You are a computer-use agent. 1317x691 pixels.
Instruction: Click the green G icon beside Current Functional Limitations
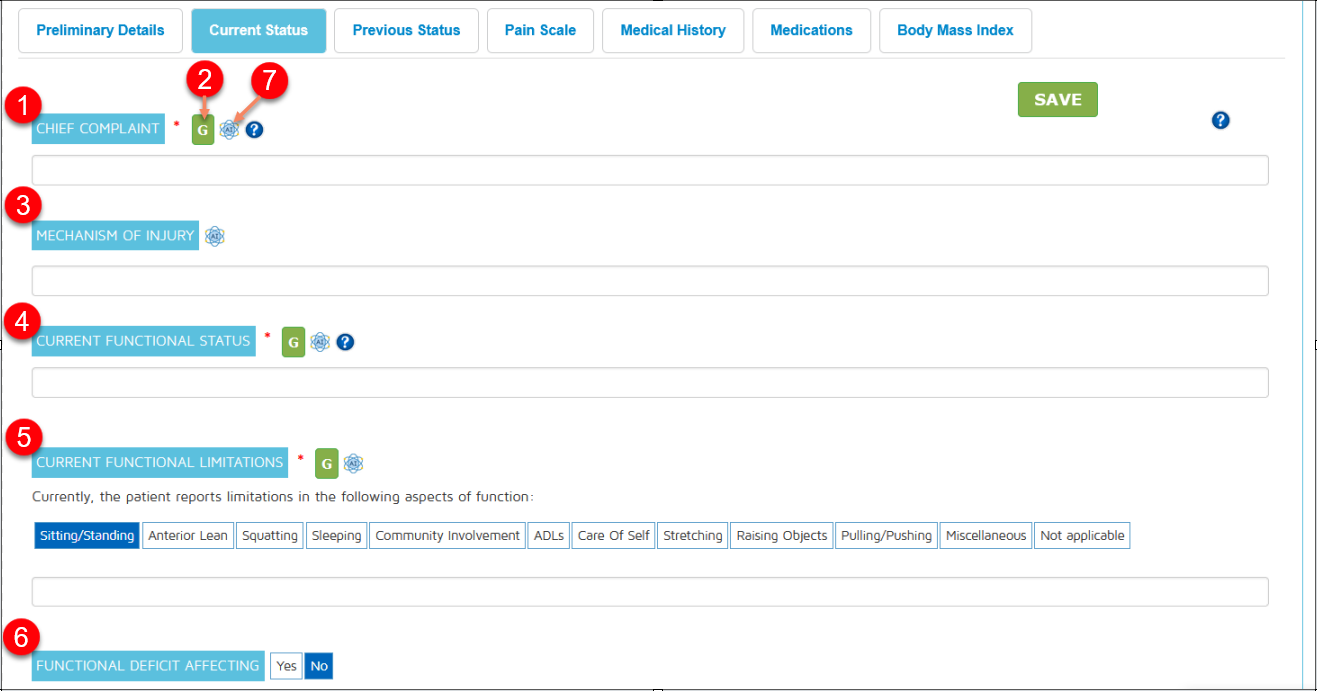[x=326, y=463]
